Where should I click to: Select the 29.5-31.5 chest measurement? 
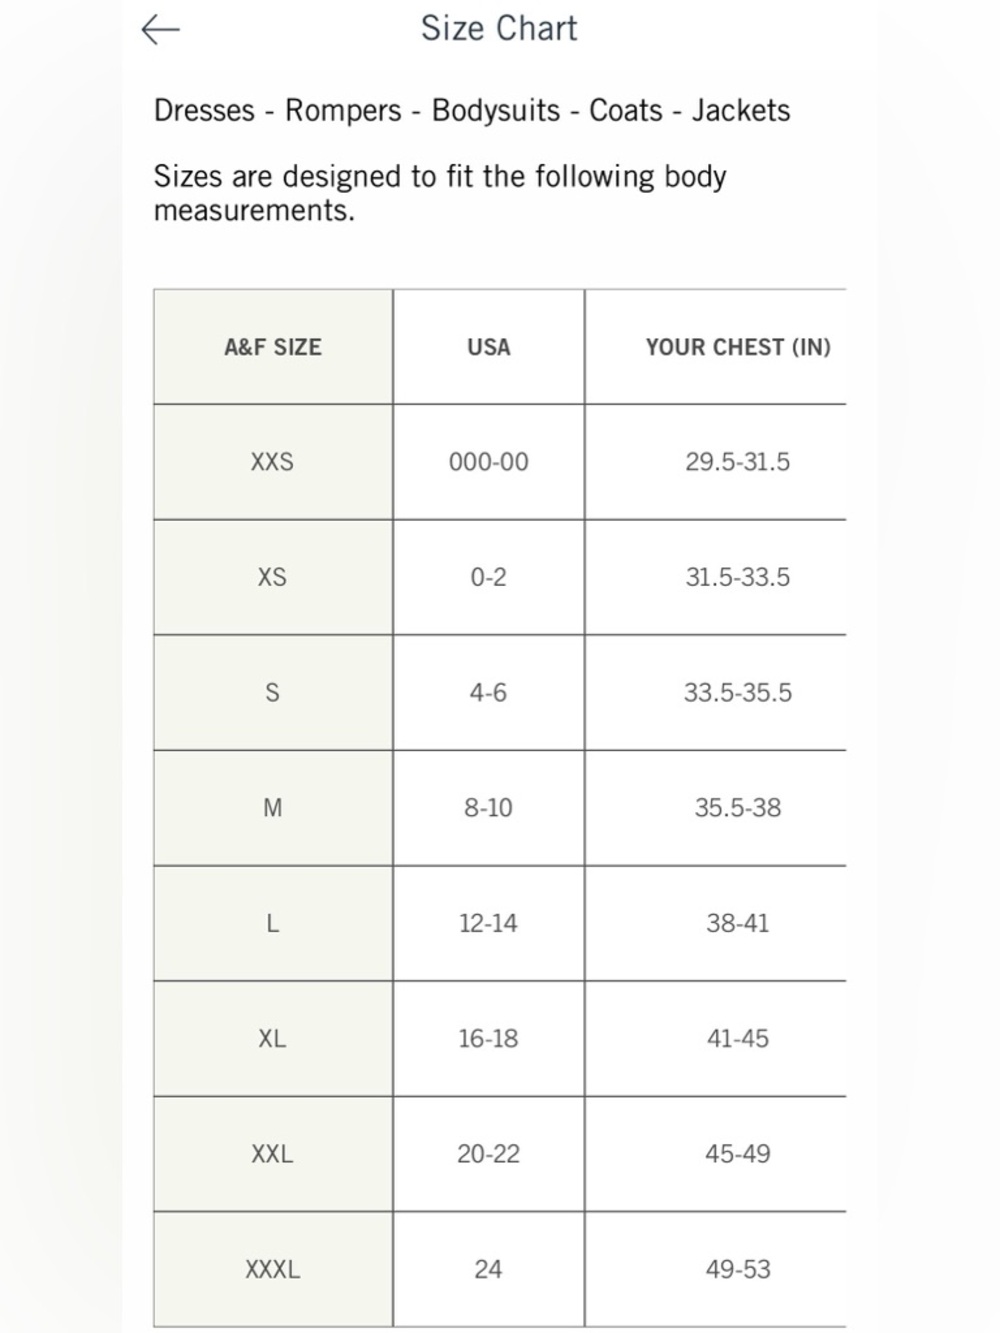(738, 462)
